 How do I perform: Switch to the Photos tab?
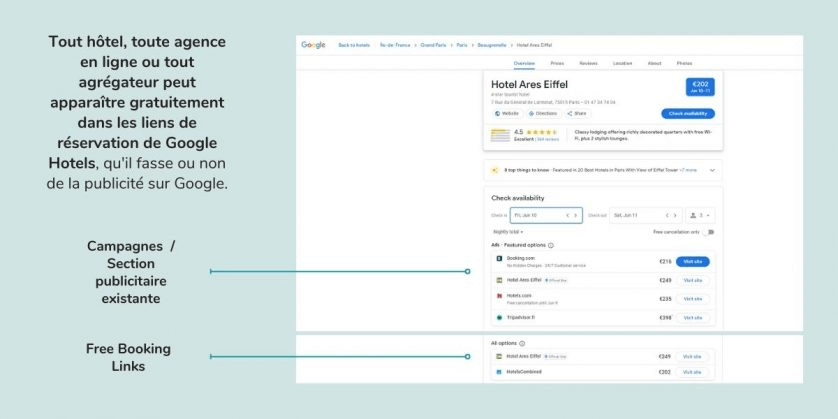[x=684, y=63]
